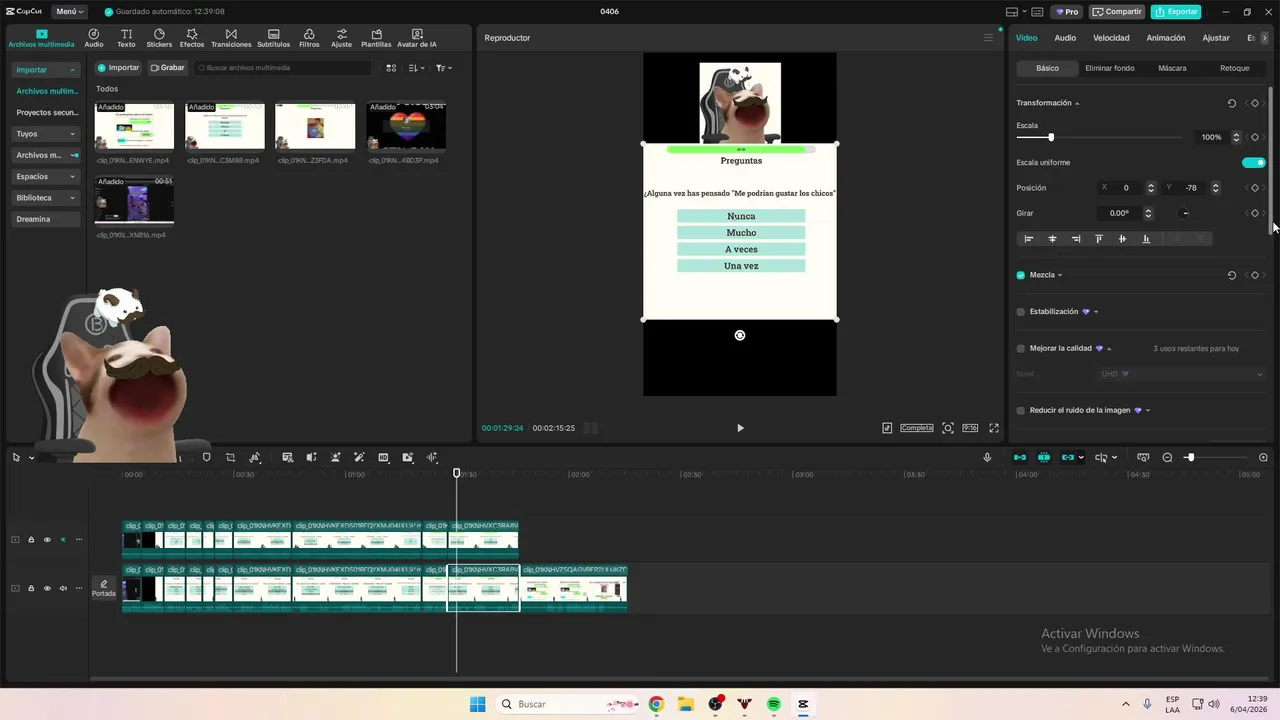Select the Máscara subtab
This screenshot has width=1280, height=720.
pos(1172,68)
